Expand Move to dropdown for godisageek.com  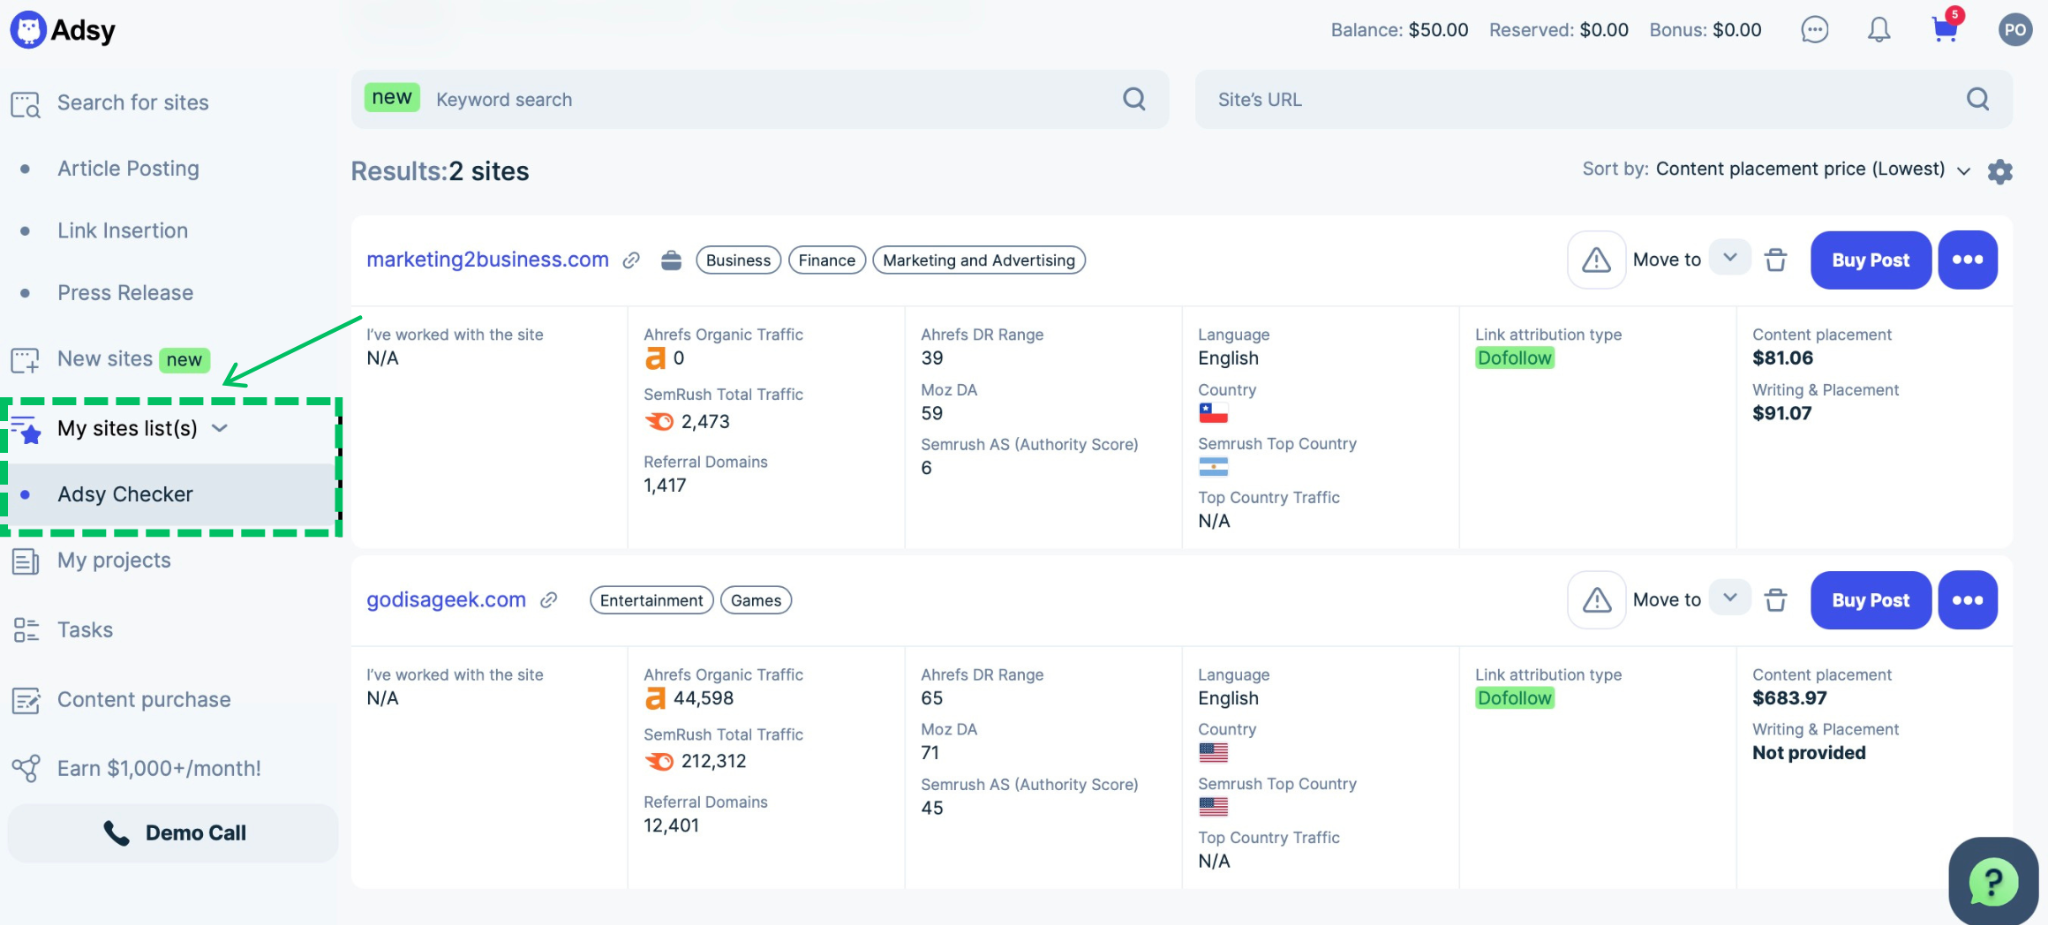[1730, 598]
